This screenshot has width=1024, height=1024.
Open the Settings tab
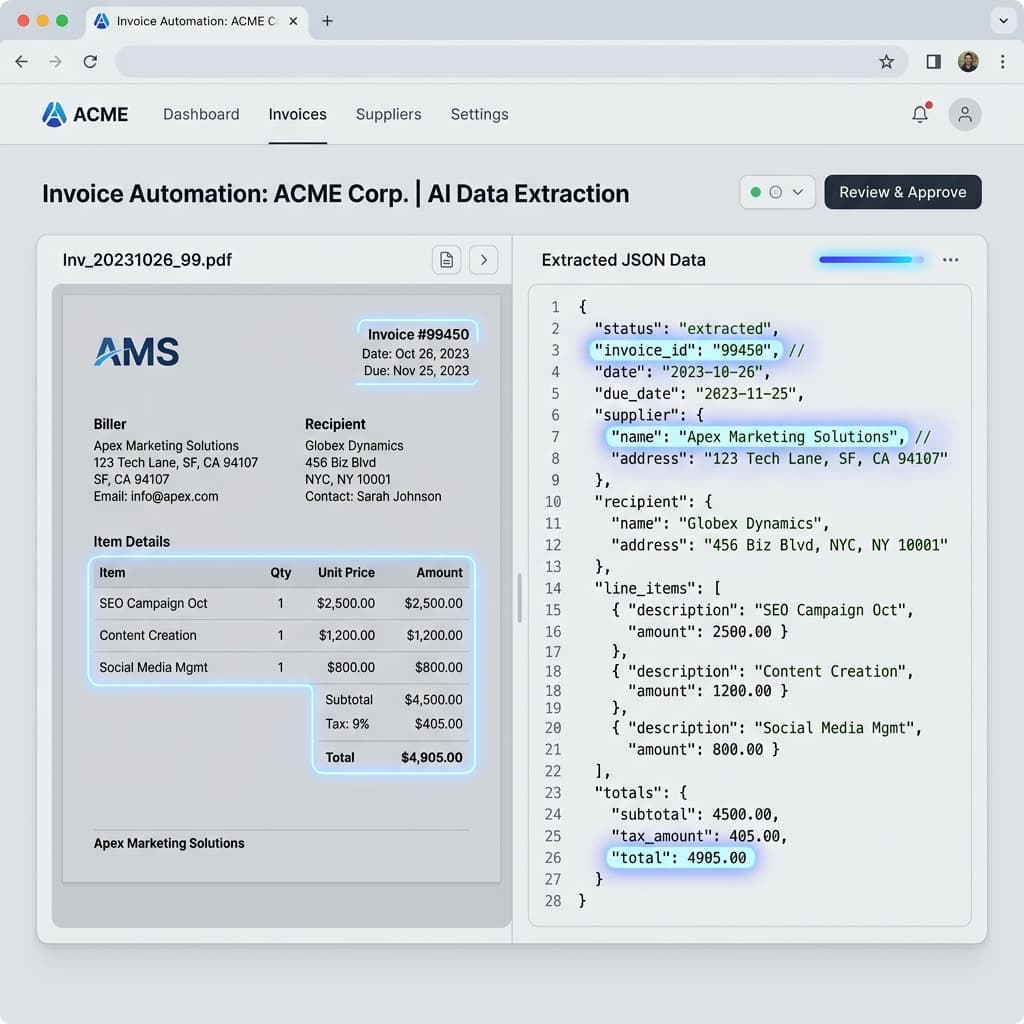pyautogui.click(x=479, y=114)
